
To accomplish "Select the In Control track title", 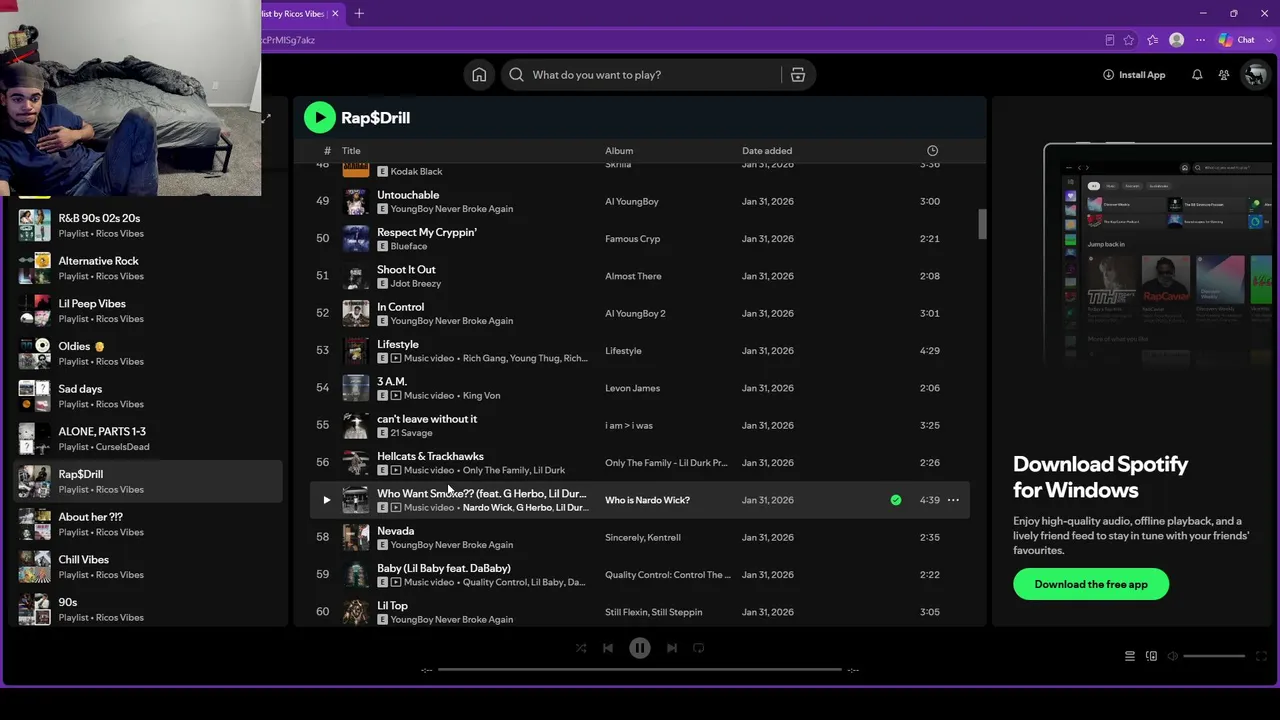I will tap(400, 307).
